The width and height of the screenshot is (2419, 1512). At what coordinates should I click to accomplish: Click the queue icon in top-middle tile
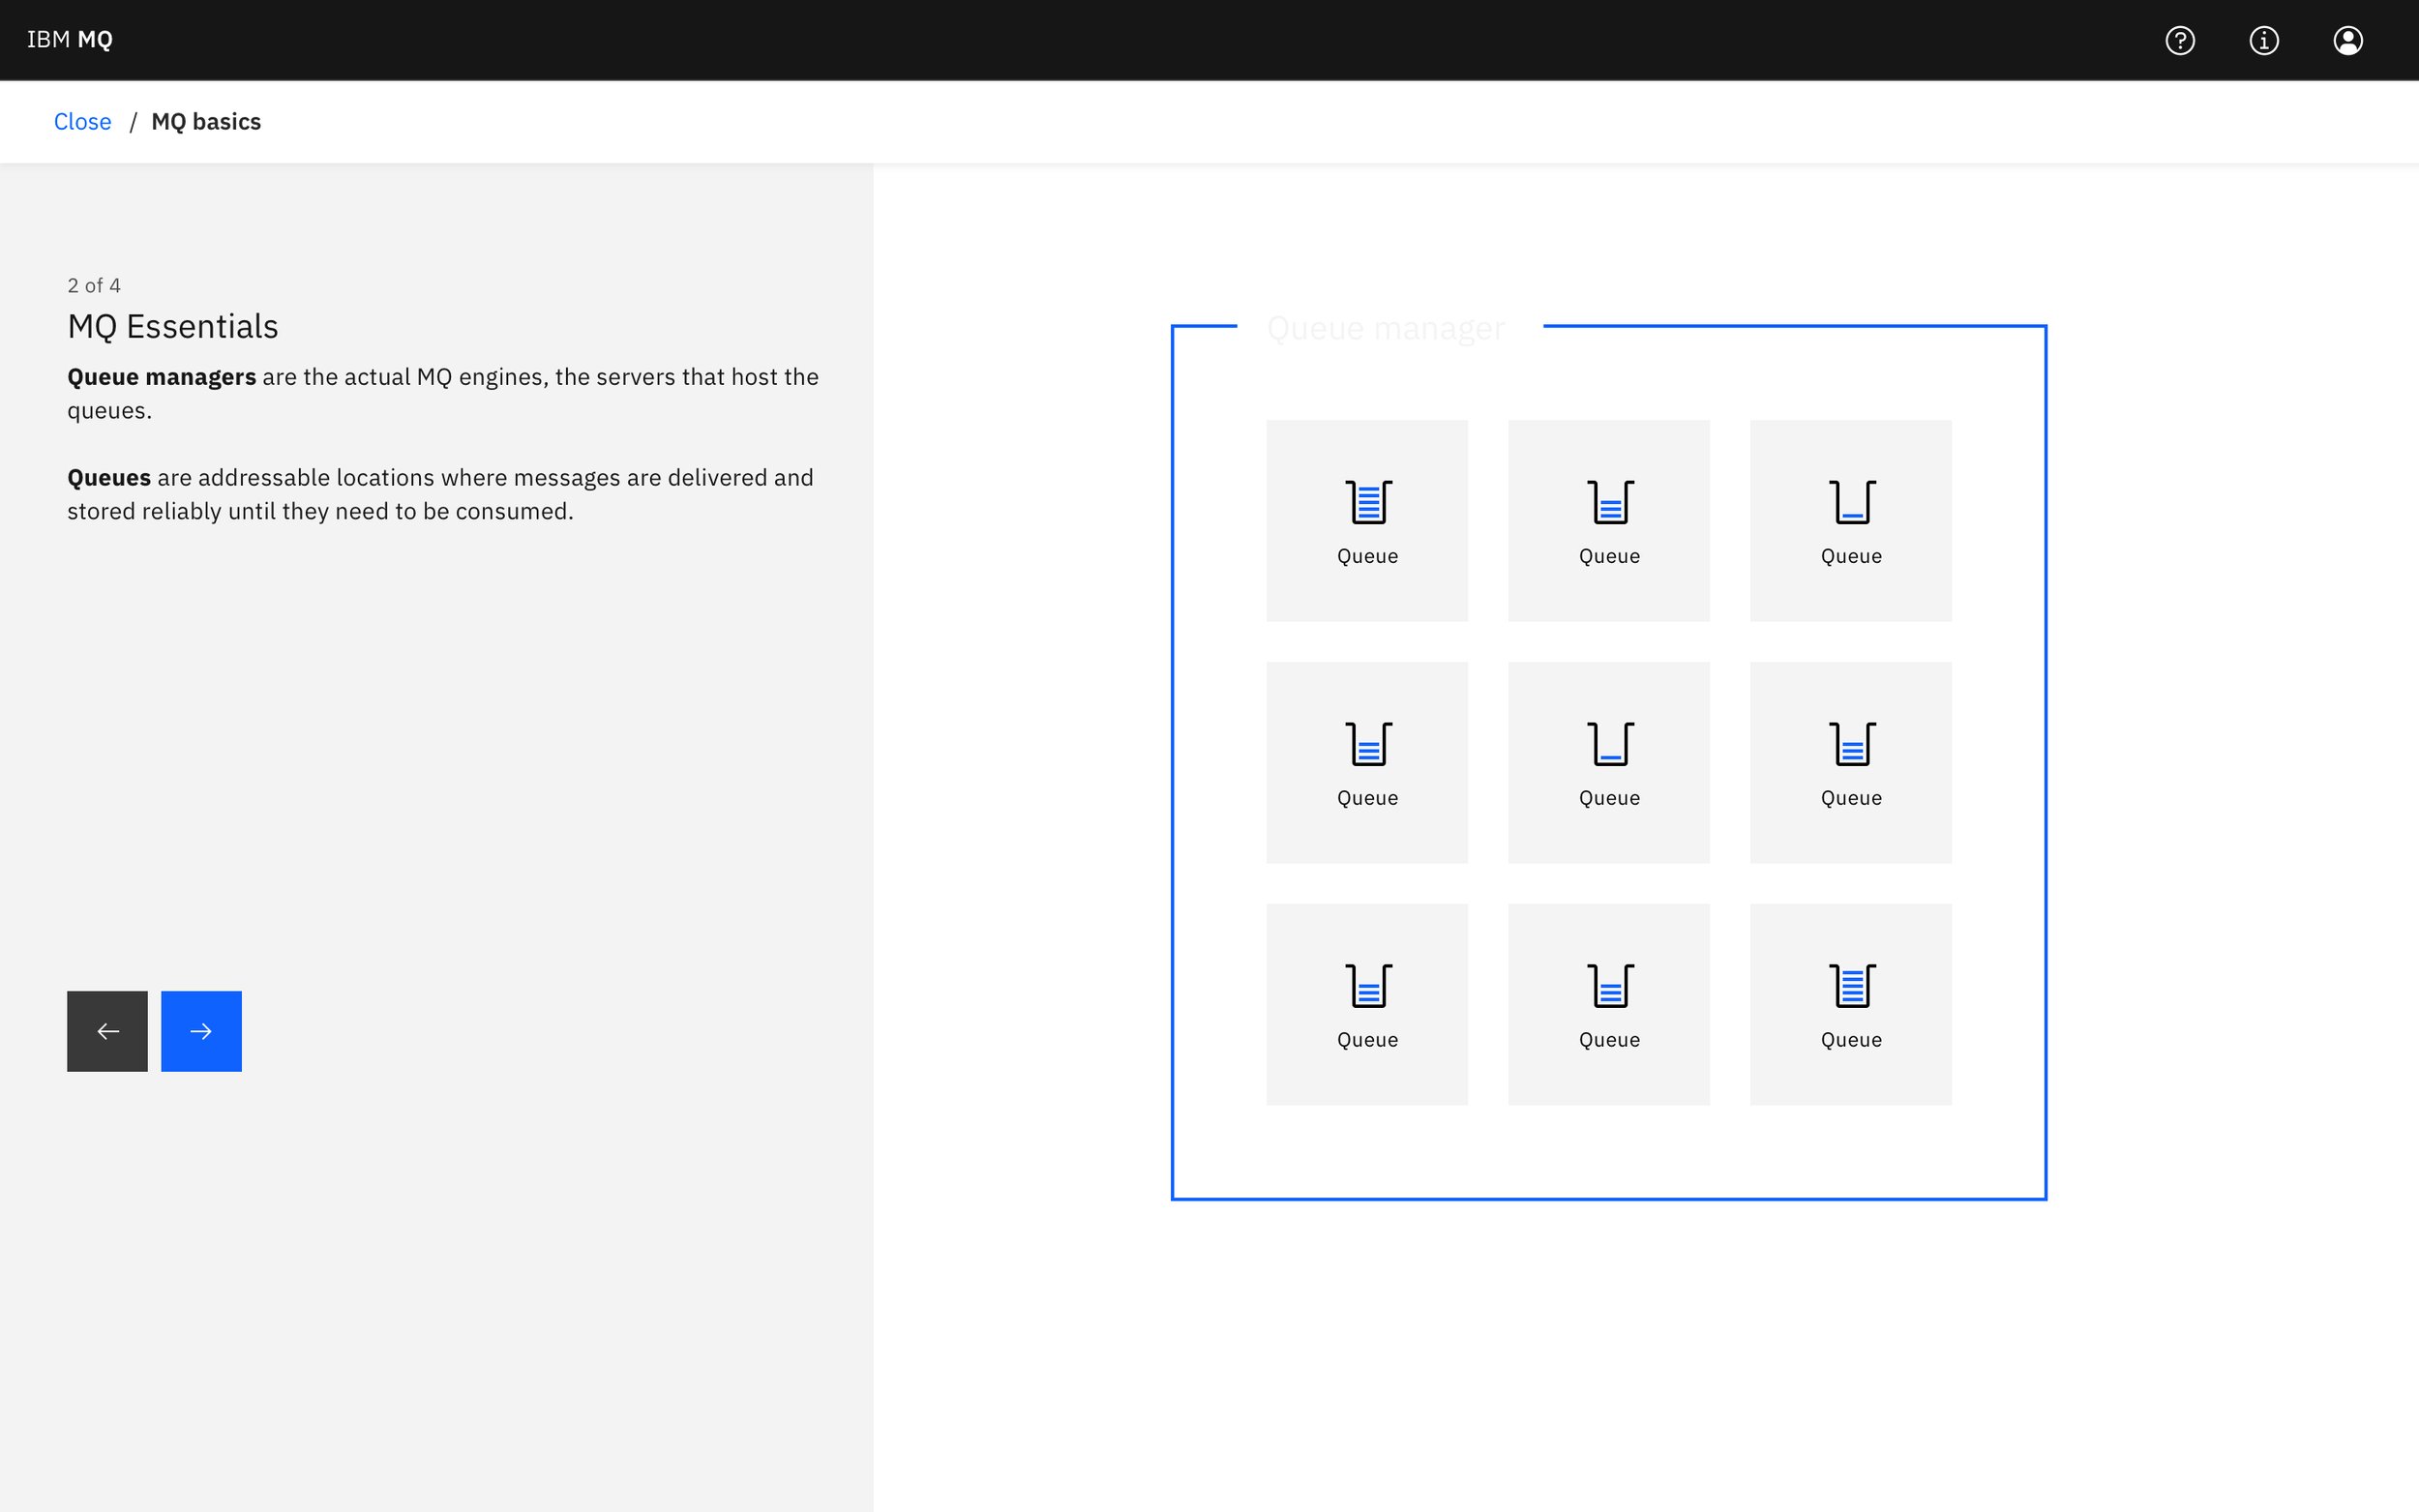click(1610, 502)
